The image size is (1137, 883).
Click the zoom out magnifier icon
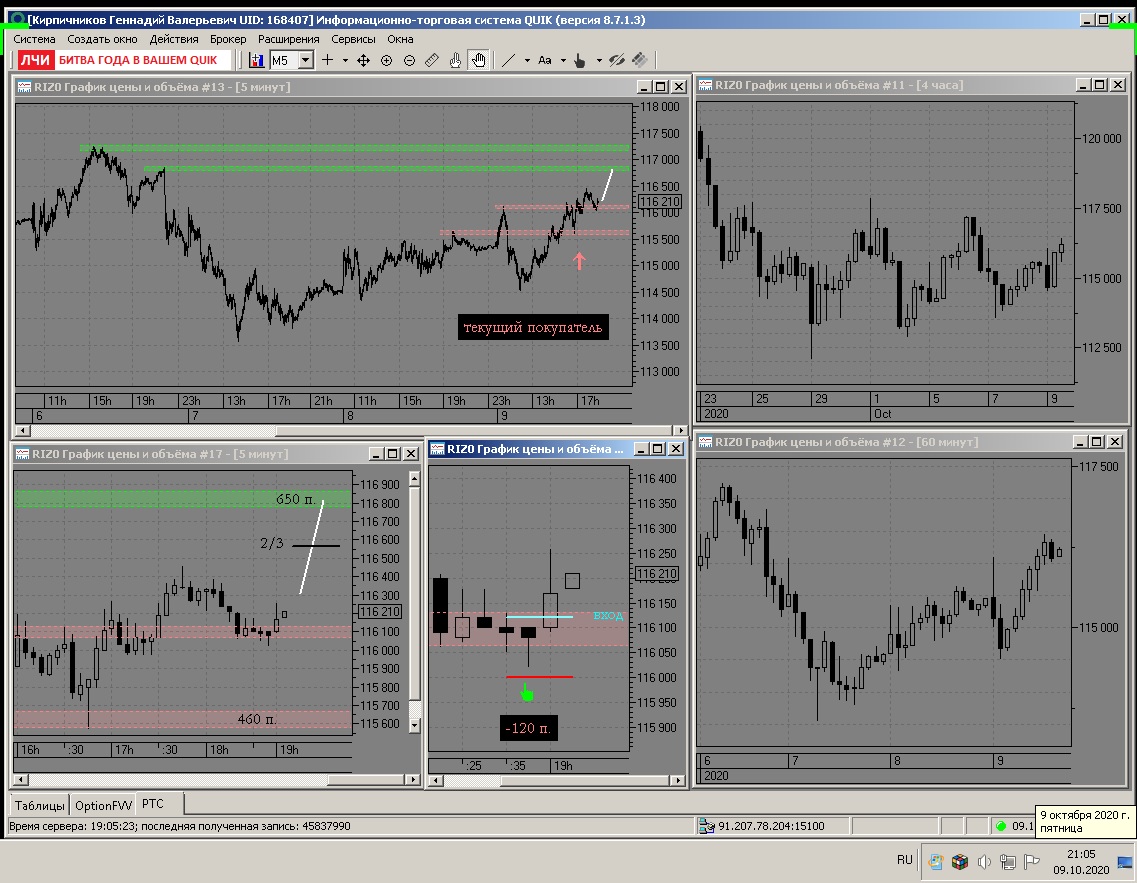409,60
